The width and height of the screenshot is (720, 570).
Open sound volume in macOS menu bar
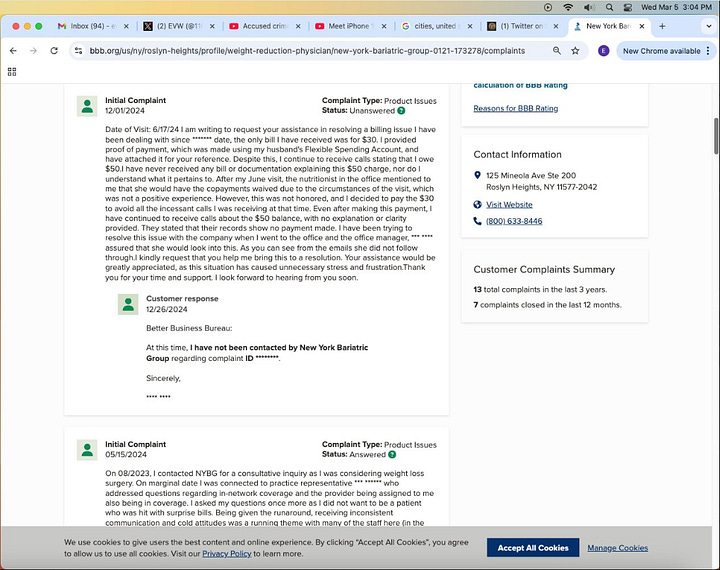[x=589, y=7]
